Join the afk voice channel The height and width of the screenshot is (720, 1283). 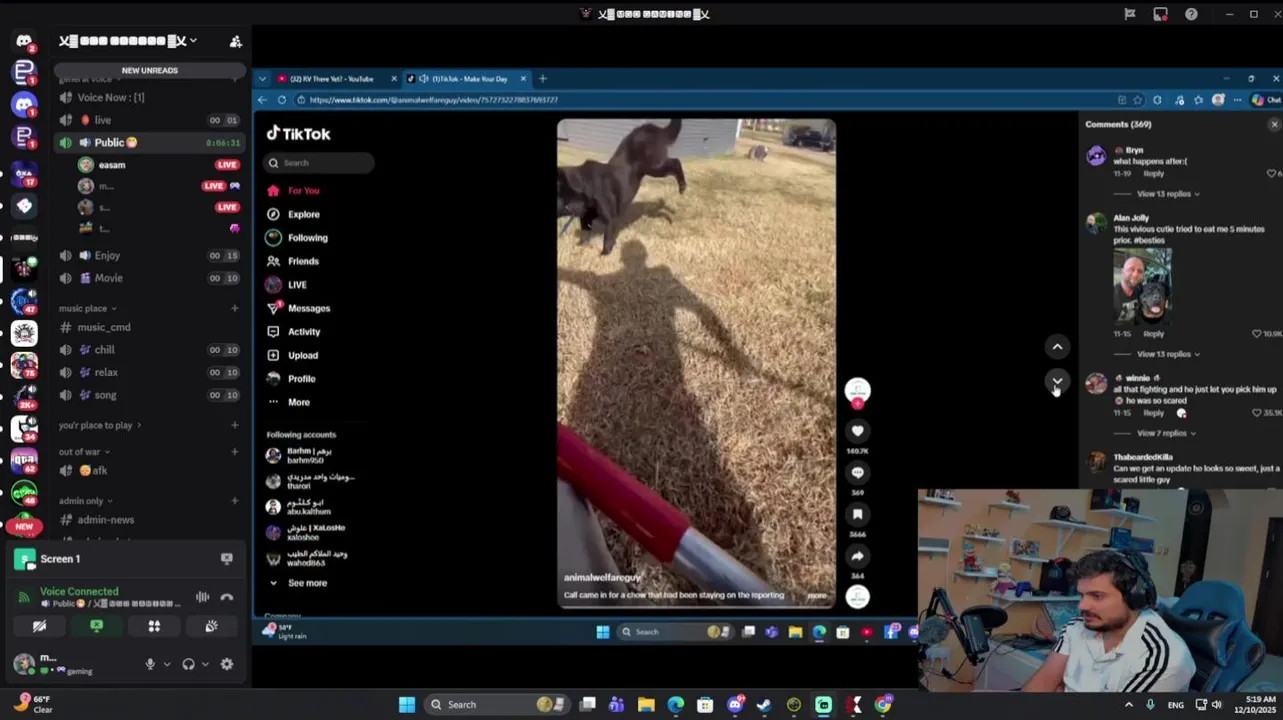[x=150, y=470]
